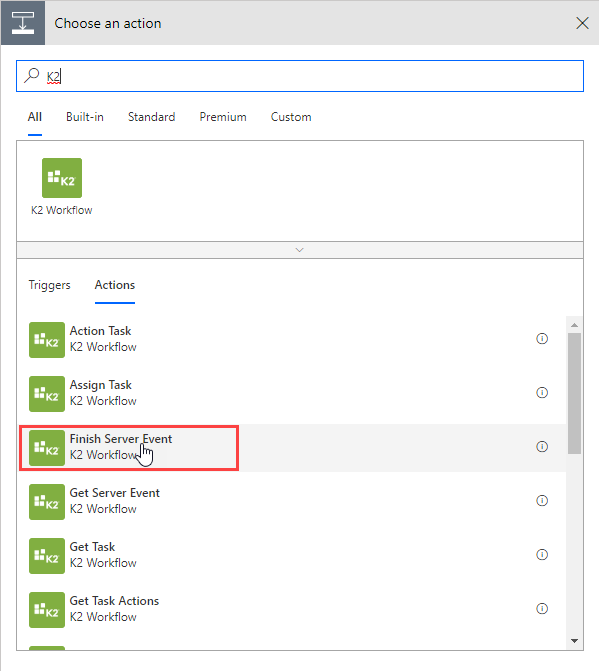Viewport: 599px width, 671px height.
Task: Click the actions list scrollbar thumb
Action: [574, 393]
